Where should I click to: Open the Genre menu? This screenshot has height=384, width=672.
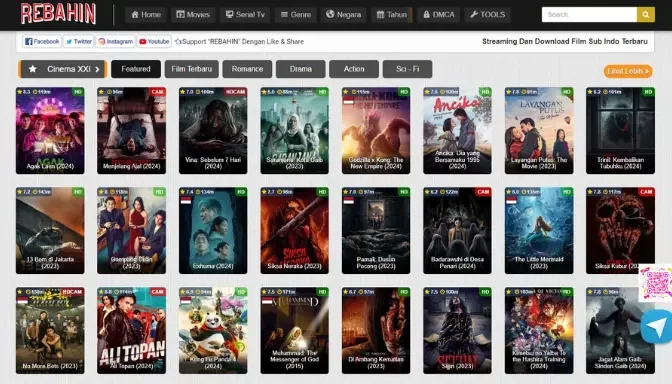click(x=296, y=15)
